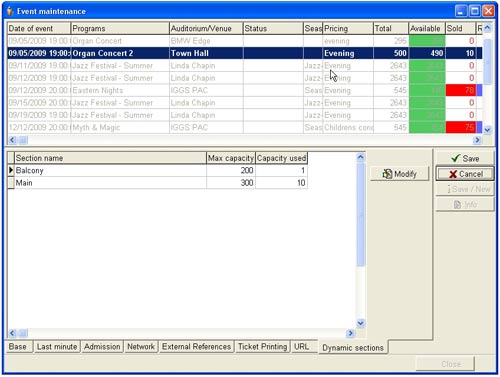Click the Main max capacity value 300
This screenshot has height=377, width=500.
click(x=231, y=183)
